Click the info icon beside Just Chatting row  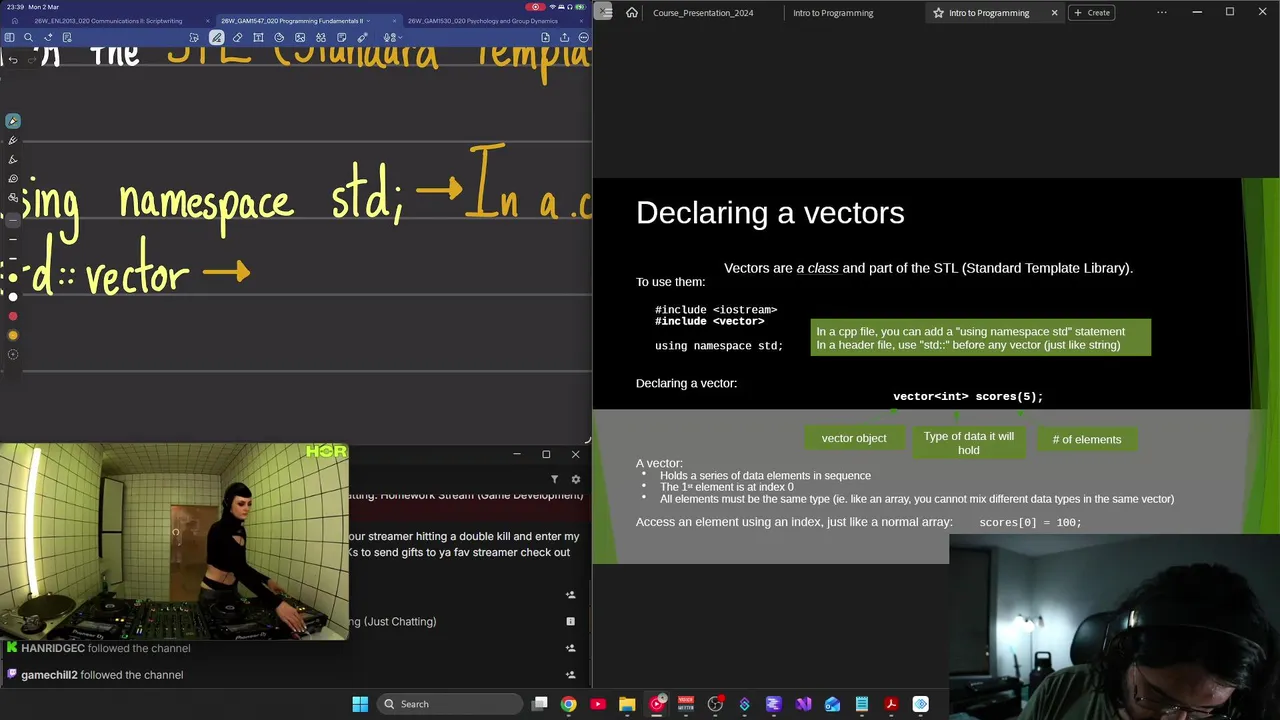coord(570,621)
